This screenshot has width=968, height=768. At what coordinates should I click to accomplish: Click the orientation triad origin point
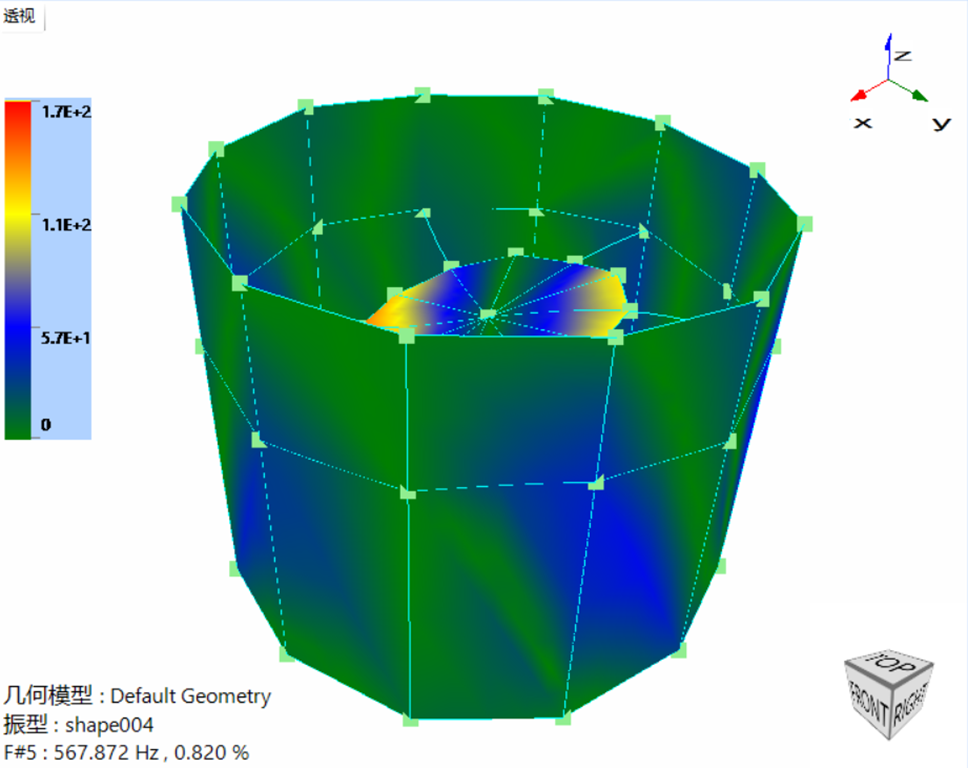click(x=888, y=79)
